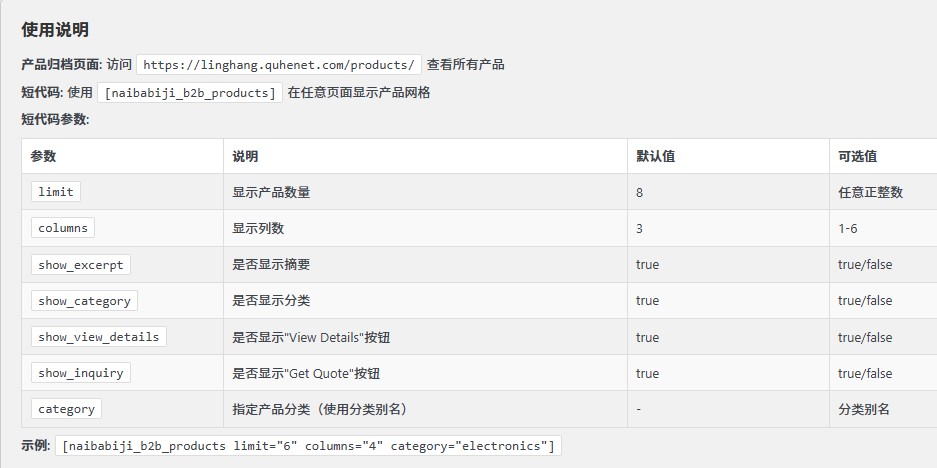The width and height of the screenshot is (937, 468).
Task: Click the [naibabiji_b2b_products] shortcode snippet
Action: 189,93
